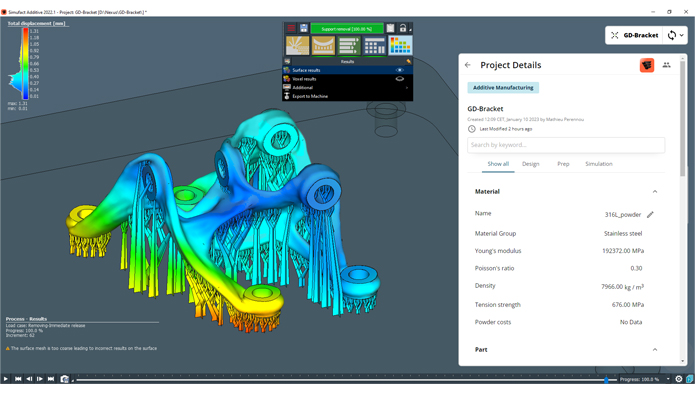Switch to the Design tab
Viewport: 695px width, 395px height.
[x=531, y=164]
